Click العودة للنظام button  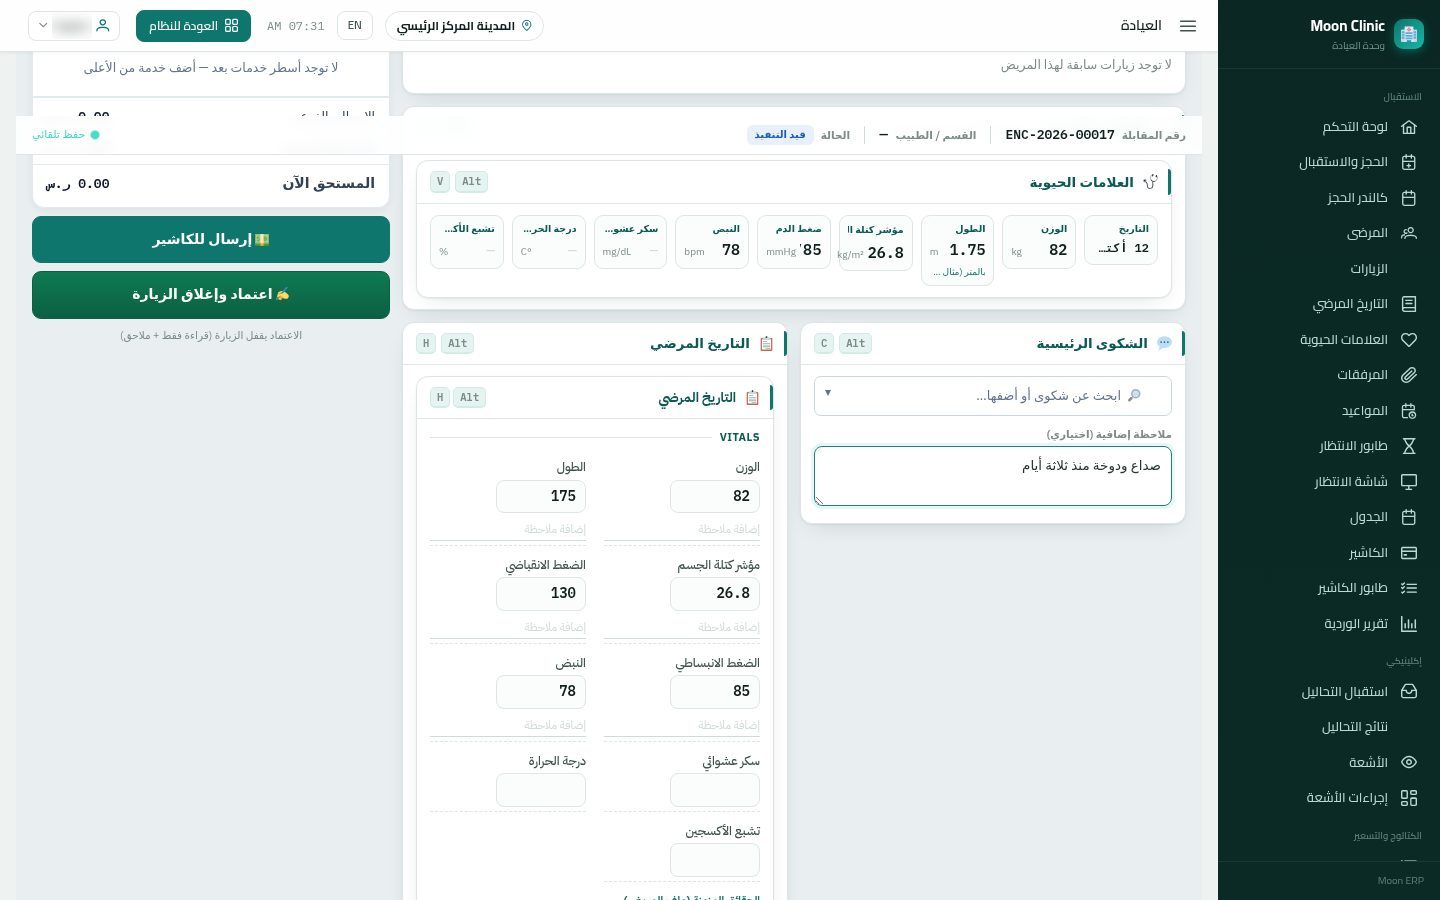(x=193, y=26)
